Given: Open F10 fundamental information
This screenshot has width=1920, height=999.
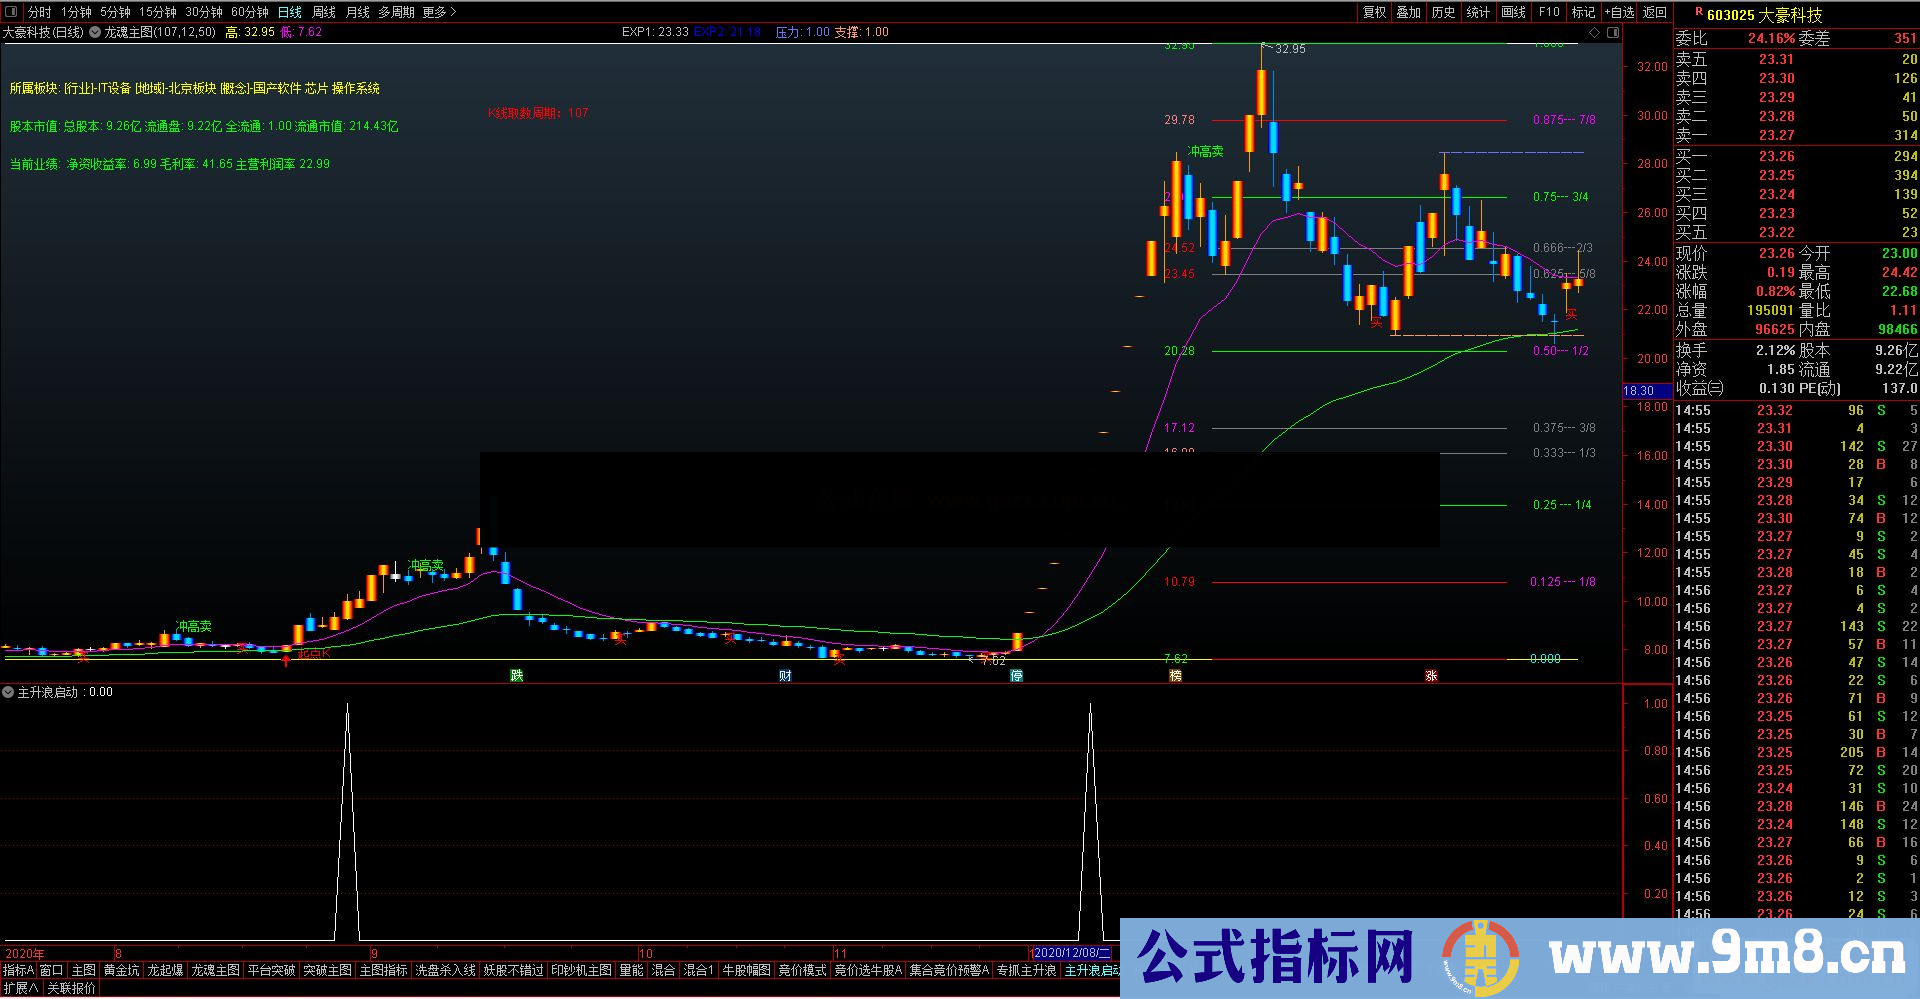Looking at the screenshot, I should (x=1549, y=12).
